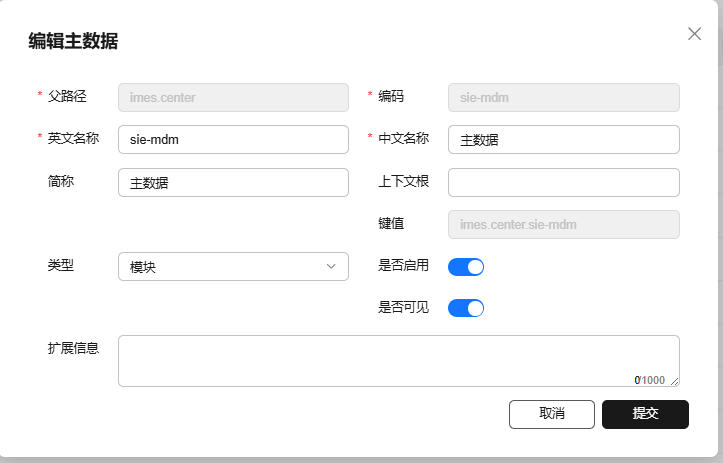
Task: Toggle the 是否启用 switch
Action: 466,267
